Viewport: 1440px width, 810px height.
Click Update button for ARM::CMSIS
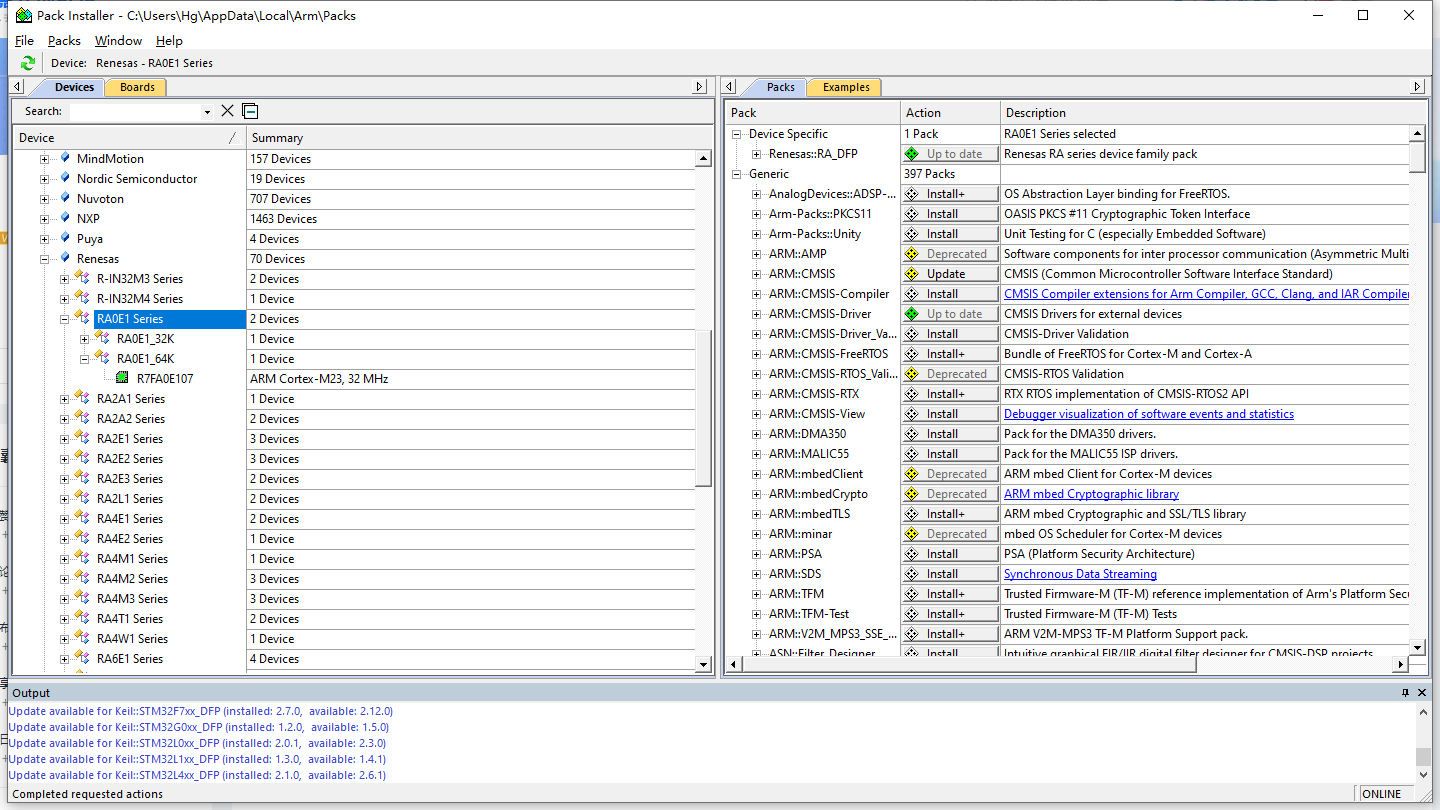pos(949,274)
